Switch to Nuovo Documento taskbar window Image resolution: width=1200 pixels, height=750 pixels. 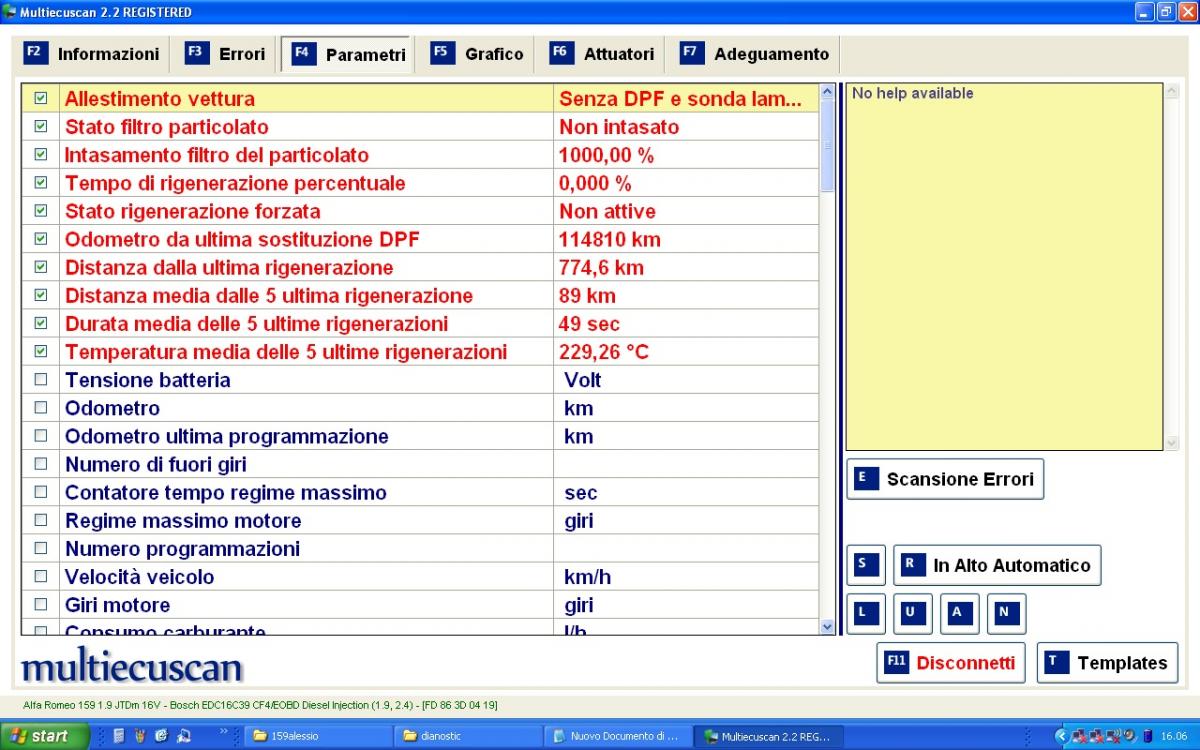point(618,736)
